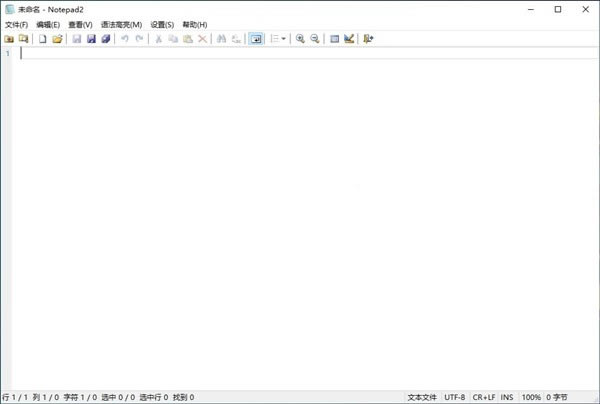Image resolution: width=600 pixels, height=404 pixels.
Task: Zoom out with the magnifier minus icon
Action: 315,39
